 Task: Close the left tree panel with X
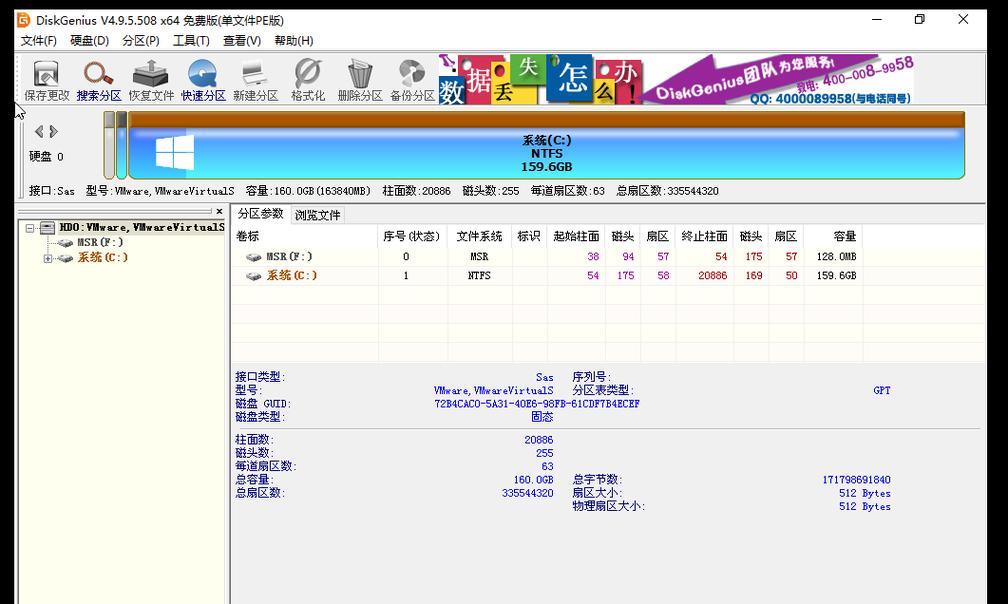click(x=219, y=211)
